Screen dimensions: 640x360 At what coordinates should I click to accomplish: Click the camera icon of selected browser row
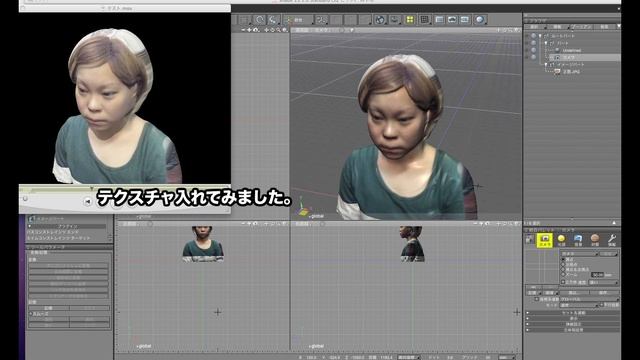(x=557, y=58)
